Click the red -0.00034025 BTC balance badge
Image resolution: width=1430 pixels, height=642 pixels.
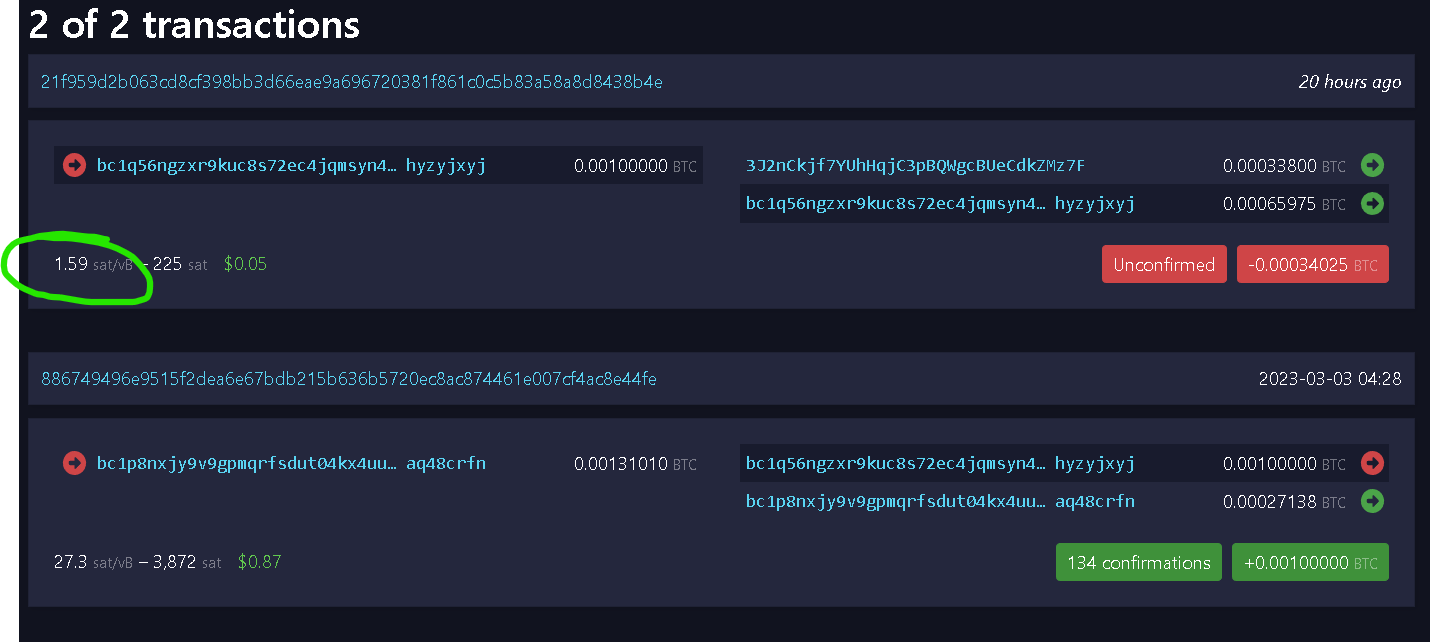coord(1313,264)
